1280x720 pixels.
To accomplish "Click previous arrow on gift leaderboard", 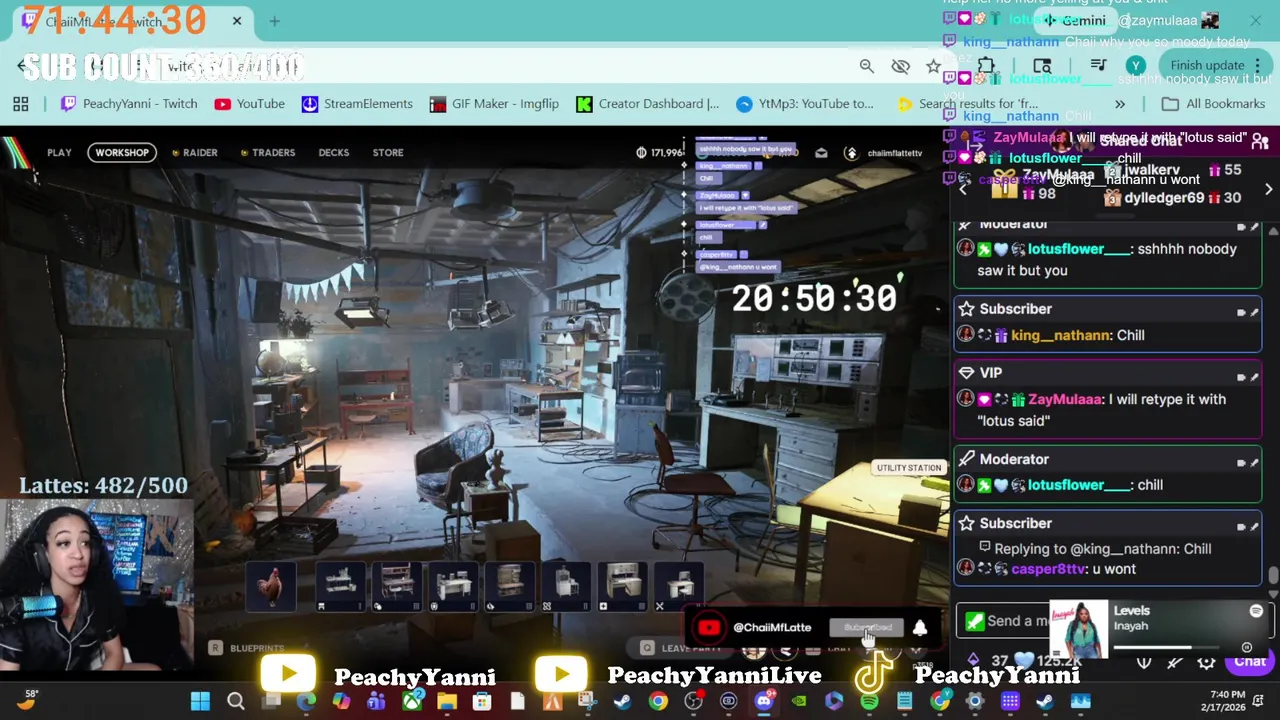I will click(x=963, y=189).
